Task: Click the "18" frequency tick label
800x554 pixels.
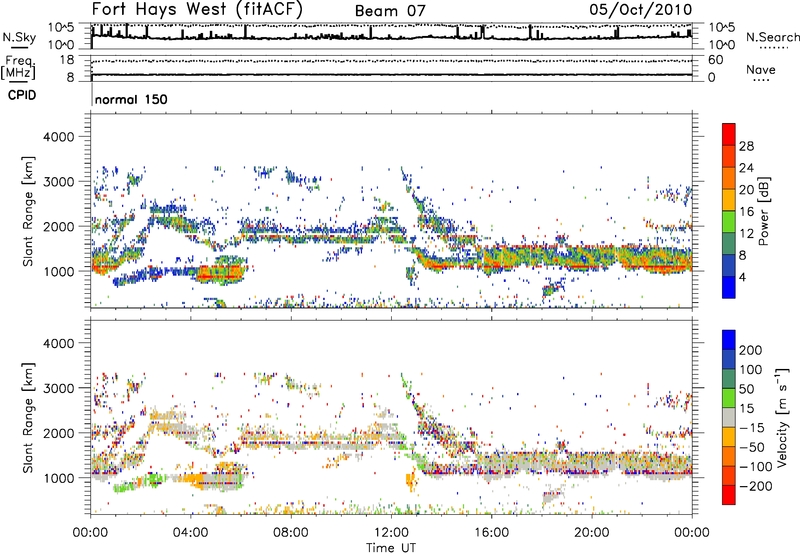Action: tap(66, 60)
